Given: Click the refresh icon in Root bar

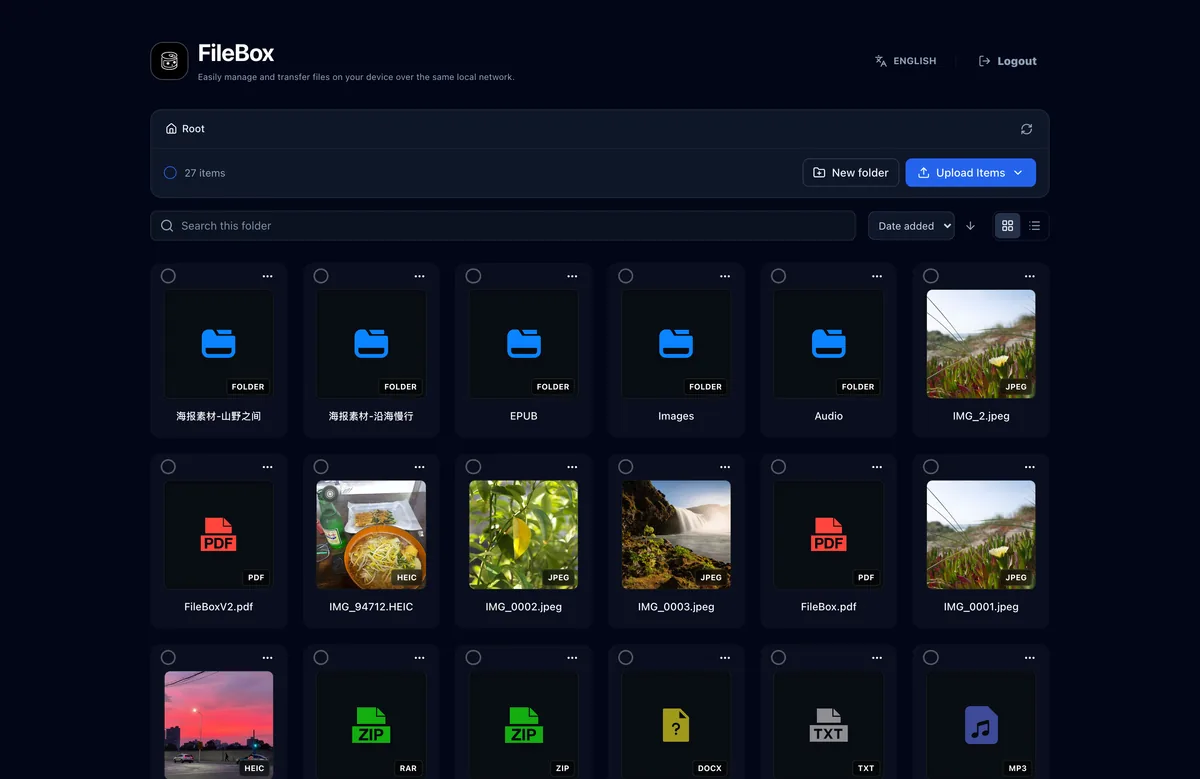Looking at the screenshot, I should tap(1026, 129).
